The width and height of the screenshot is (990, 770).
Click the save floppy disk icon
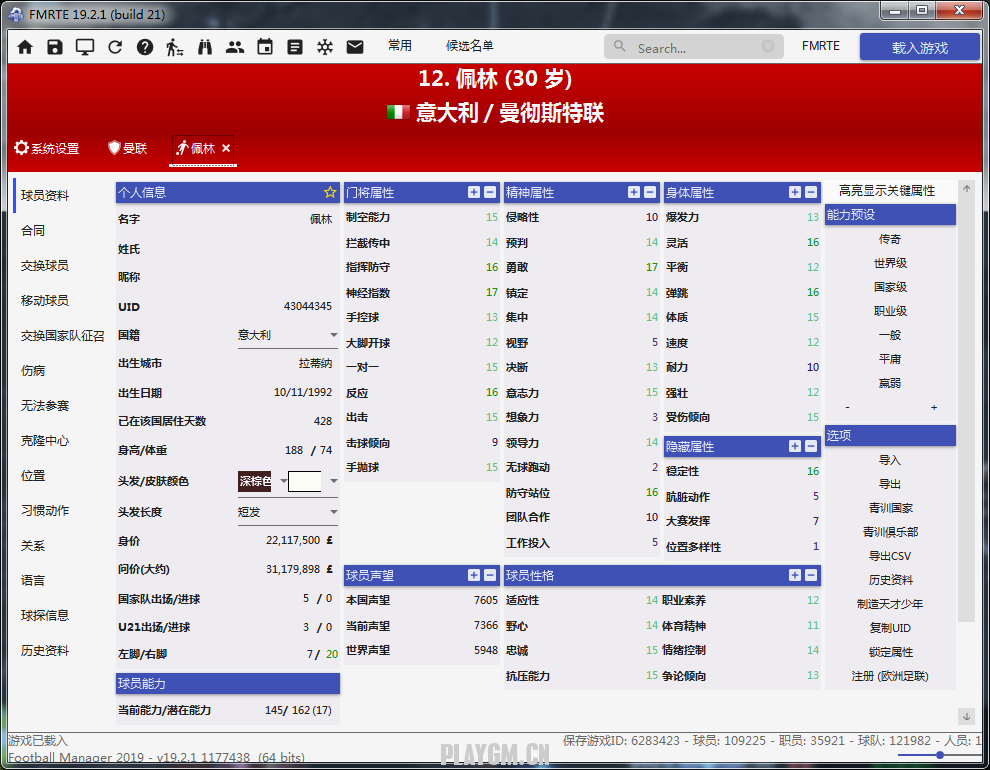[x=55, y=47]
